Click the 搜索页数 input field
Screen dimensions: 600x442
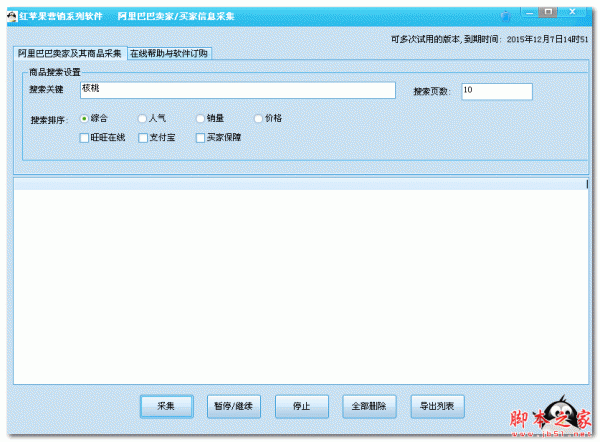pyautogui.click(x=497, y=91)
